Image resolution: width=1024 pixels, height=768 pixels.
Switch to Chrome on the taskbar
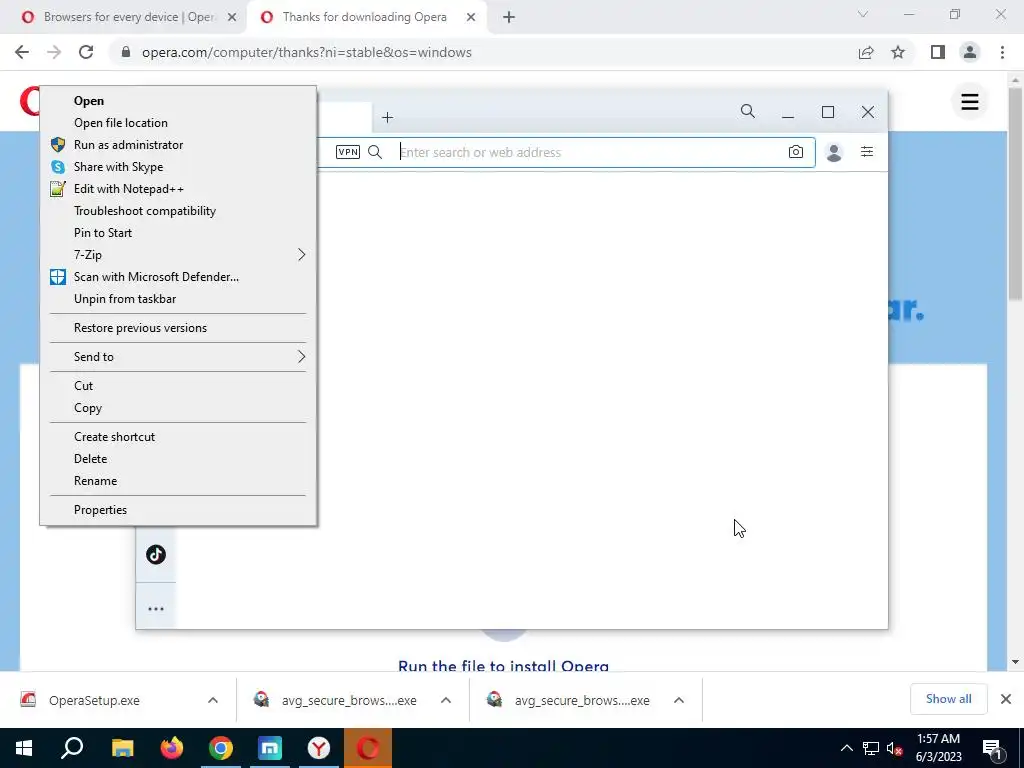tap(221, 748)
